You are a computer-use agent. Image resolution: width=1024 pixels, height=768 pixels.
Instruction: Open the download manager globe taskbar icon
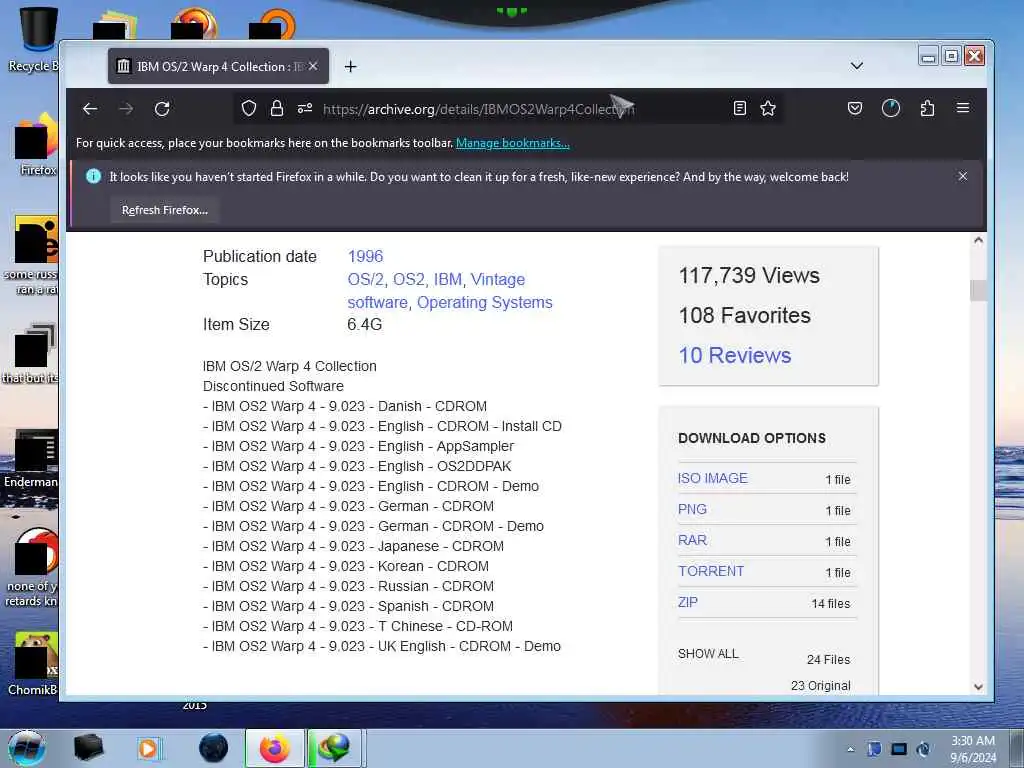(x=335, y=748)
